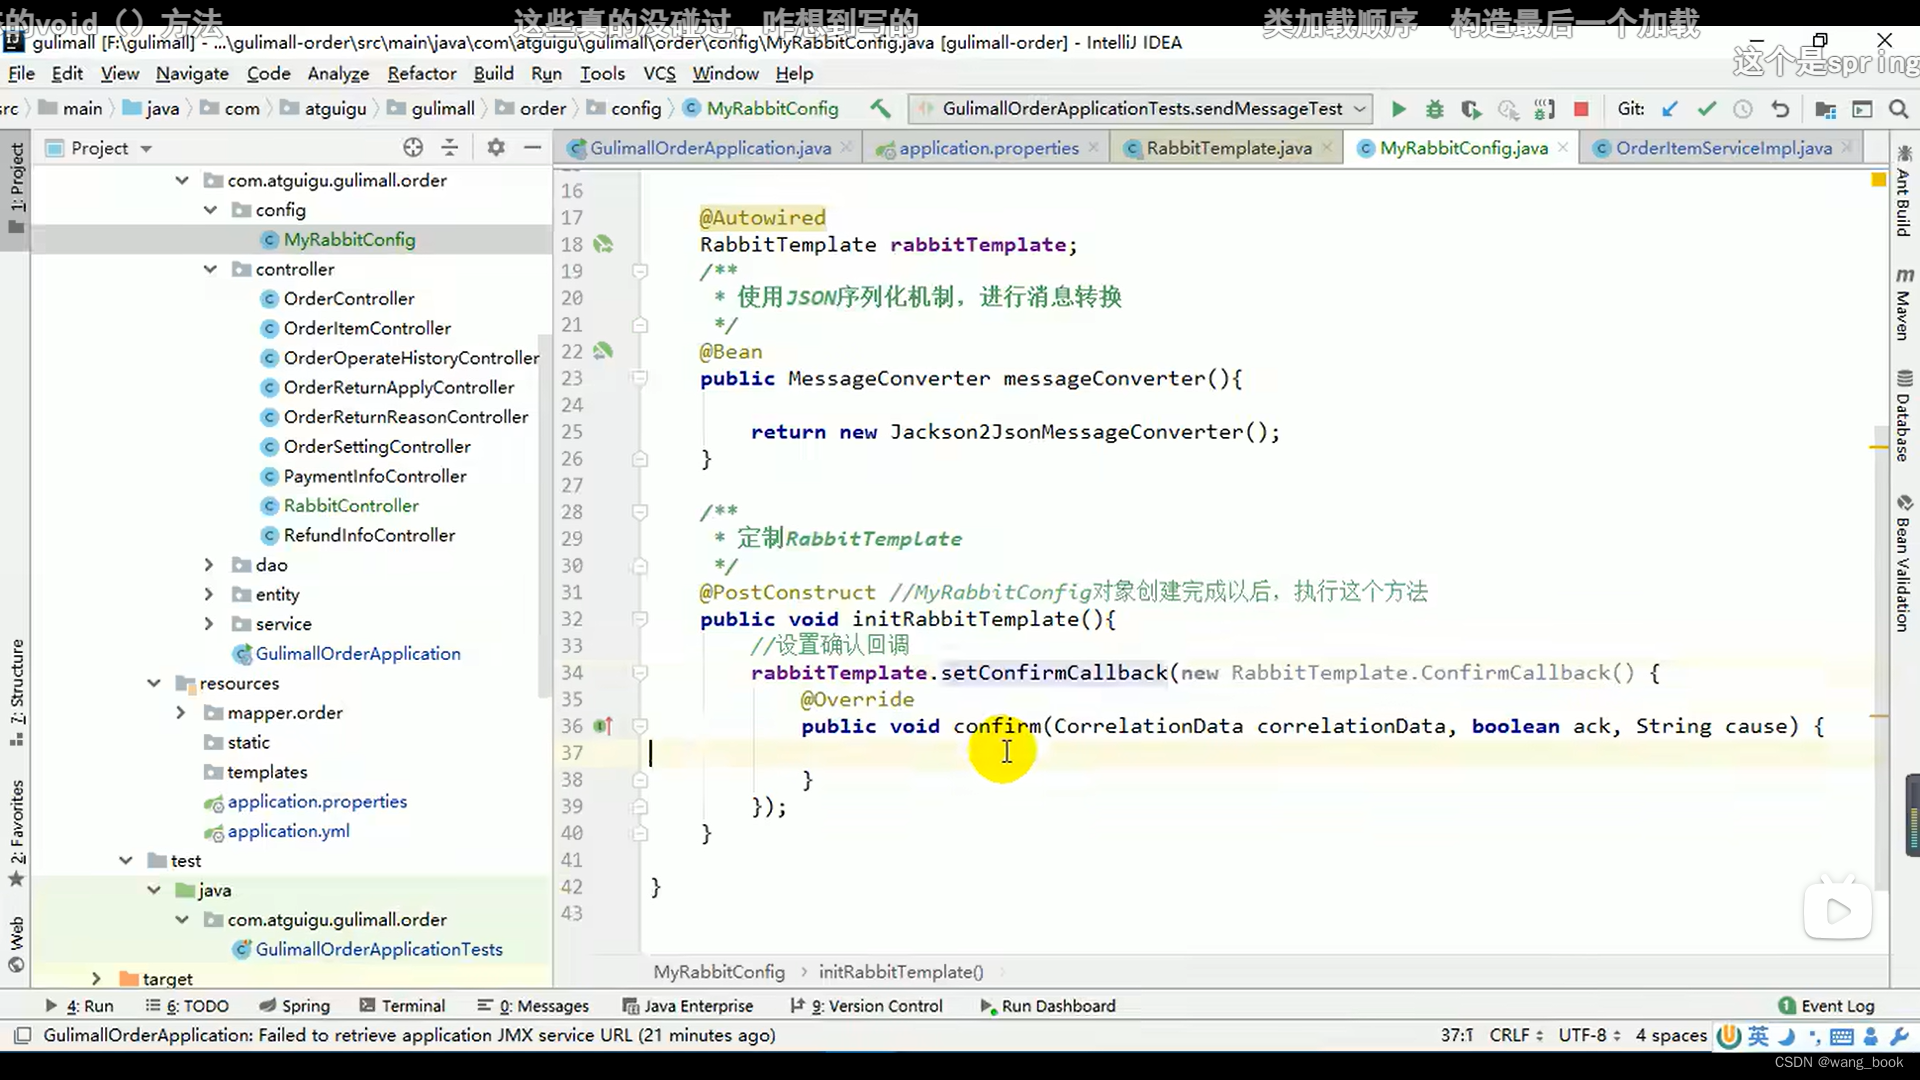The image size is (1920, 1080).
Task: Click override gutter icon on line 36
Action: tap(602, 726)
